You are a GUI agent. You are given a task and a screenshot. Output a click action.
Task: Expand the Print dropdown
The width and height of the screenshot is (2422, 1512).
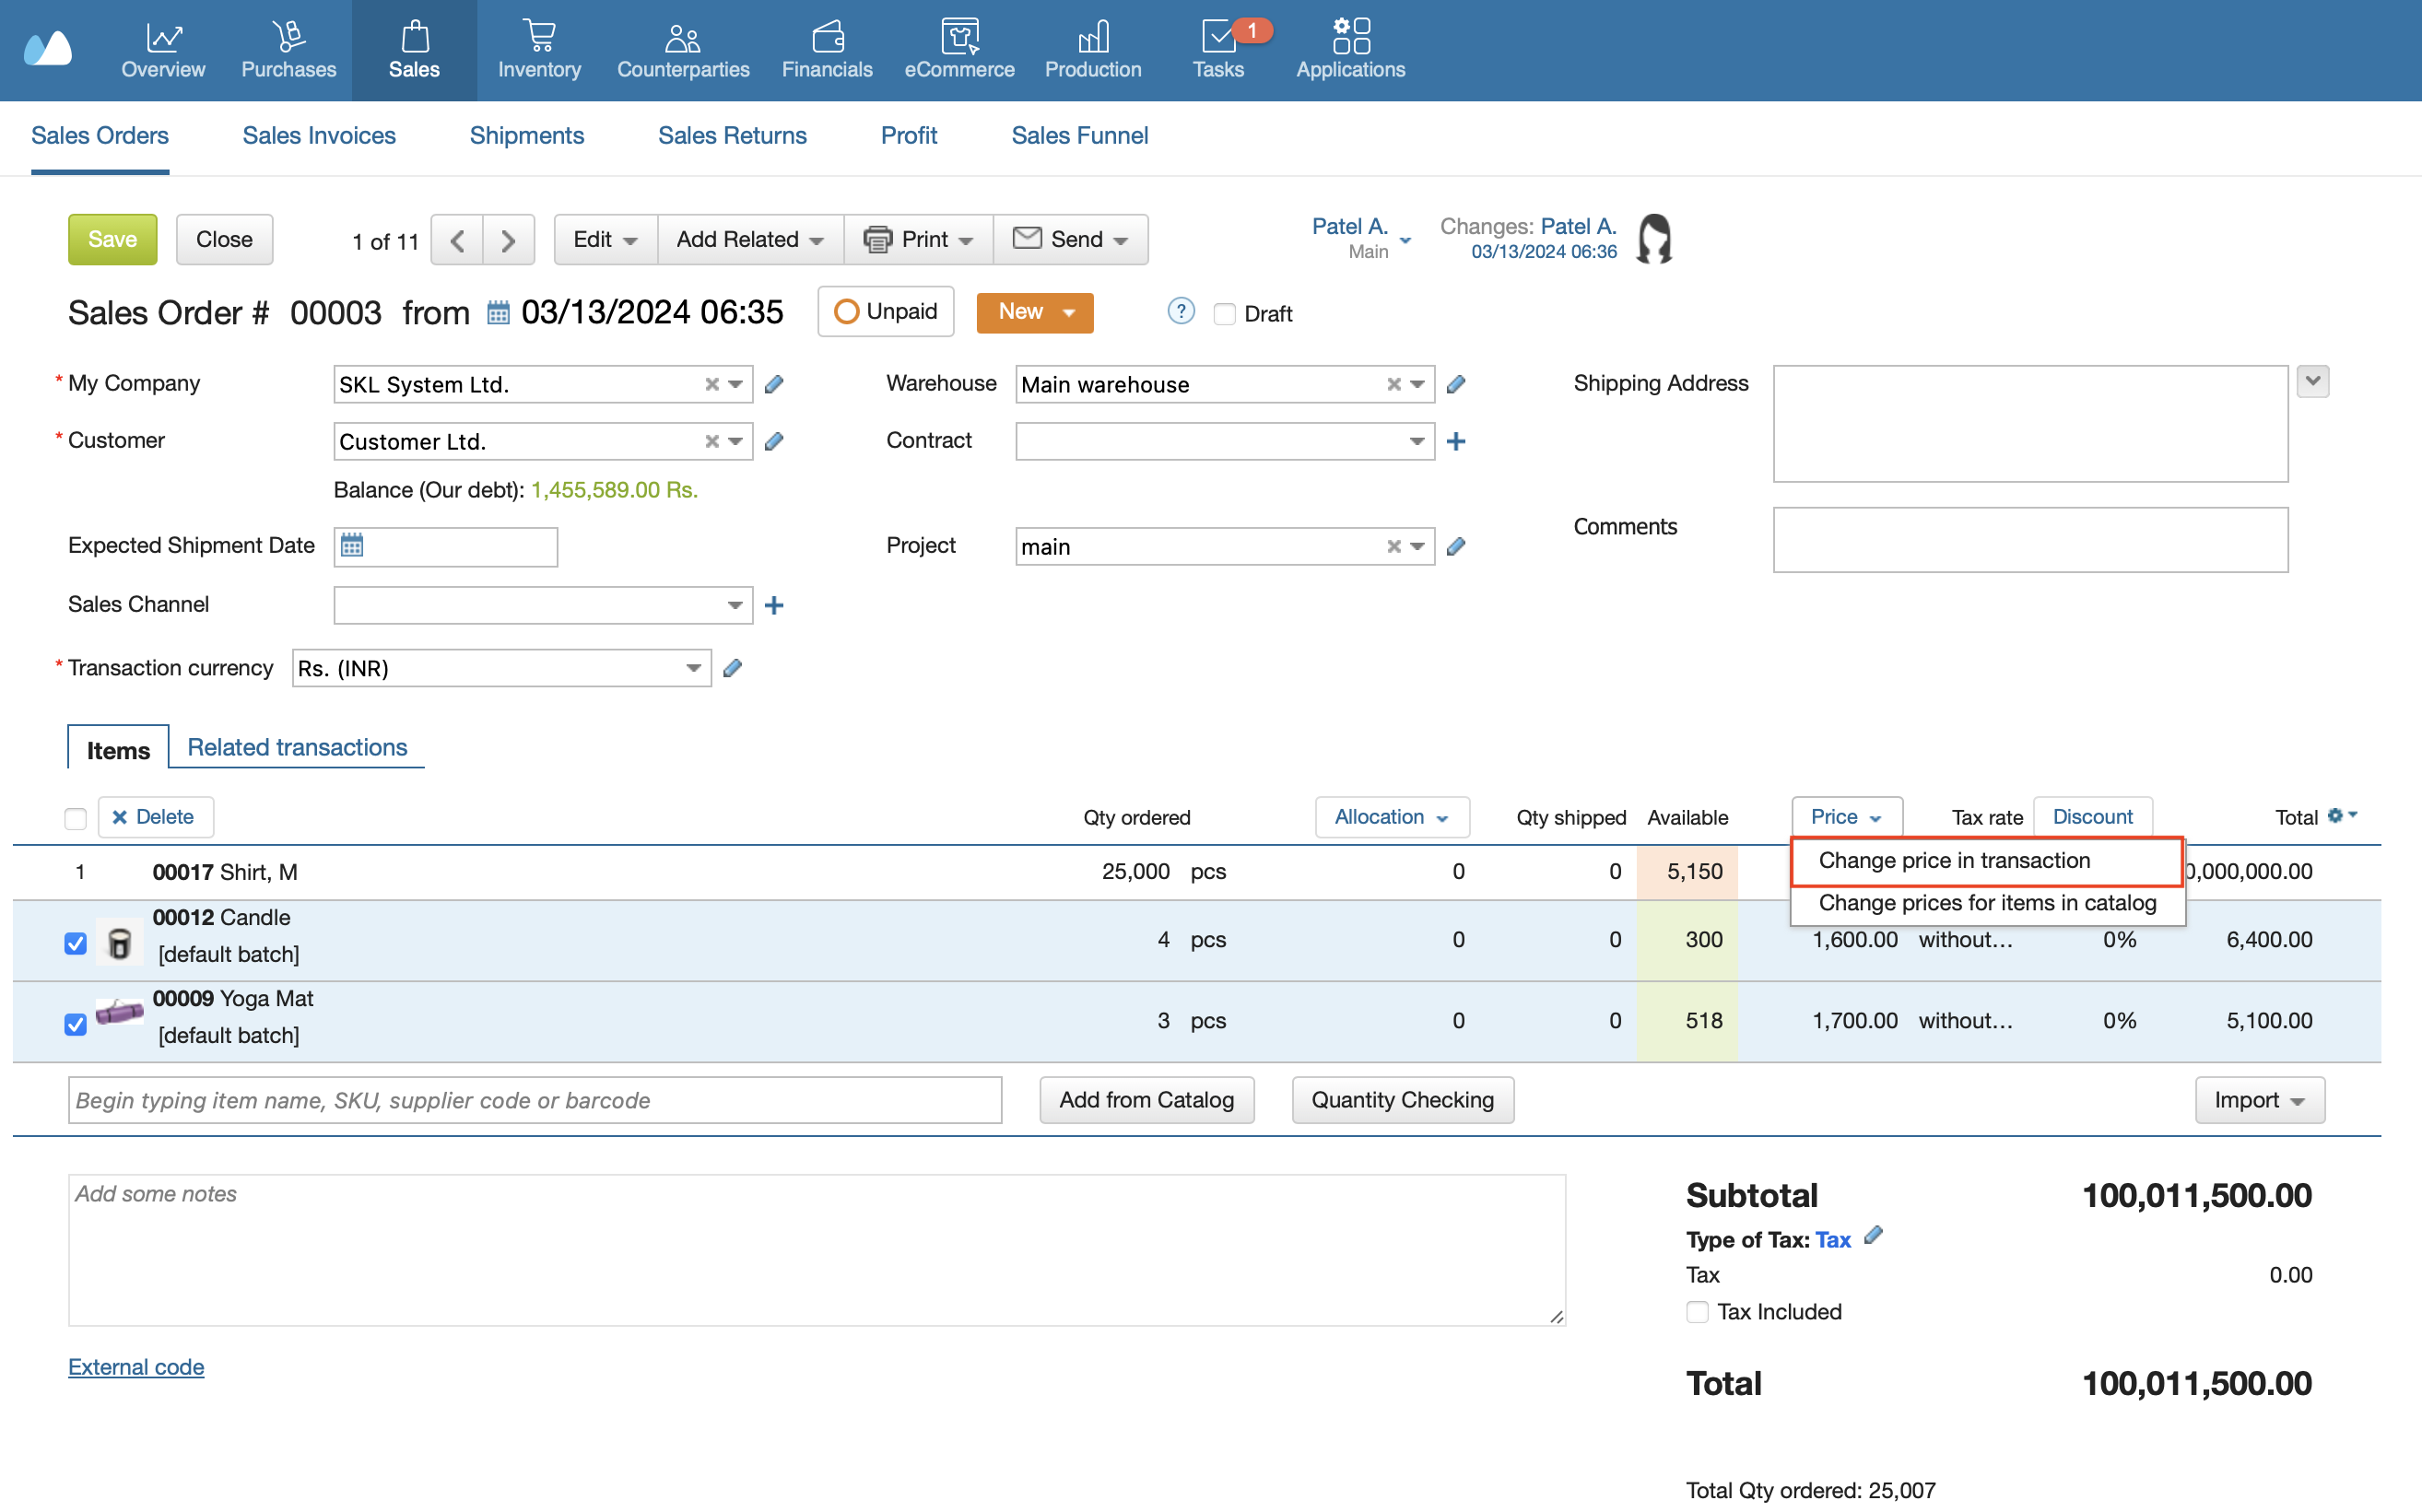pyautogui.click(x=918, y=240)
